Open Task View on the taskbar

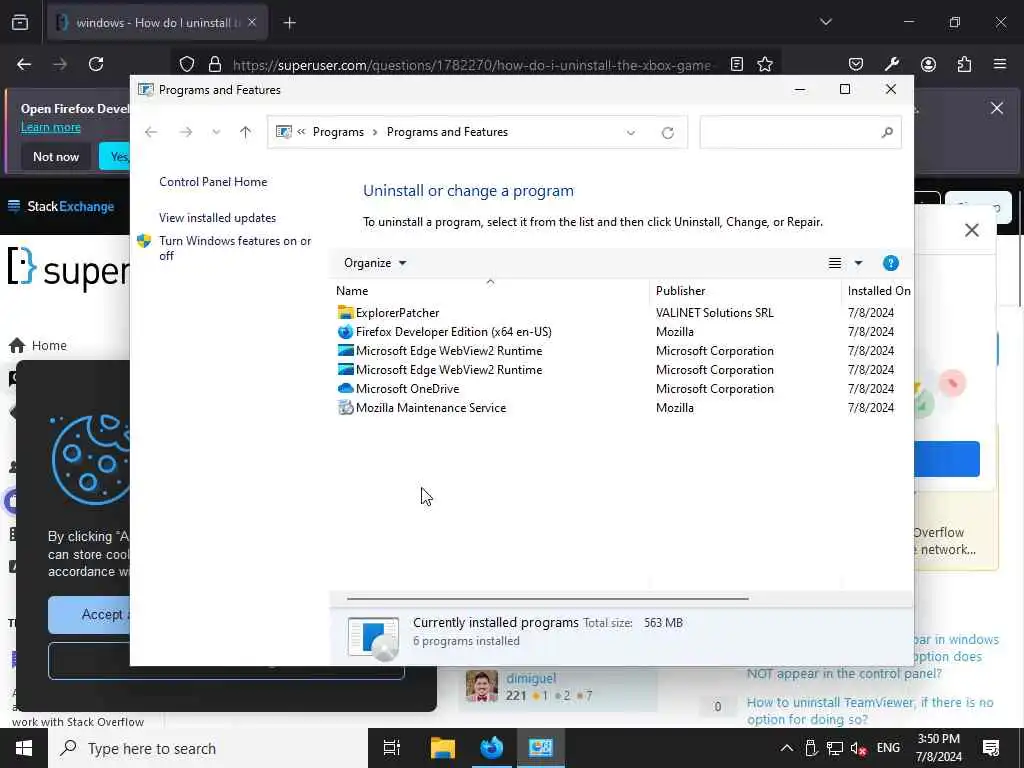tap(392, 748)
